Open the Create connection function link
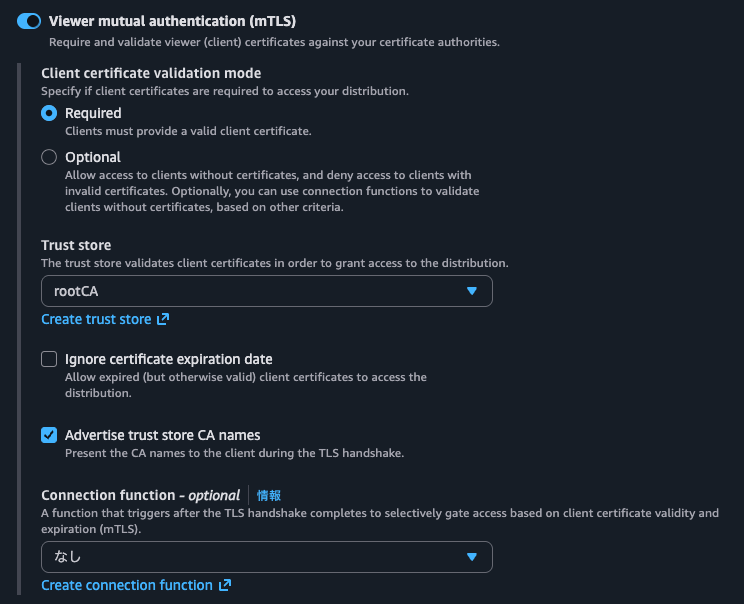This screenshot has width=744, height=604. [127, 585]
